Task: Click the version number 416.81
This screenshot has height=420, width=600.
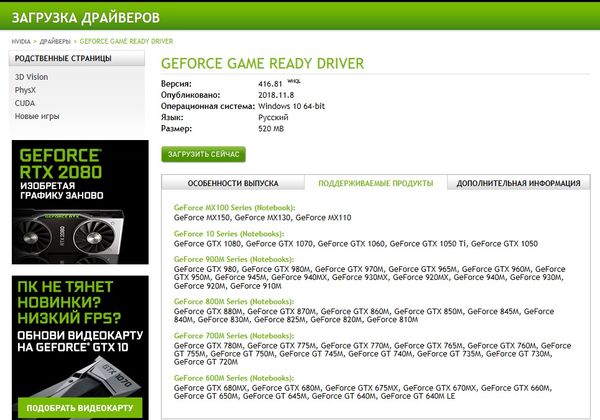Action: click(x=270, y=84)
